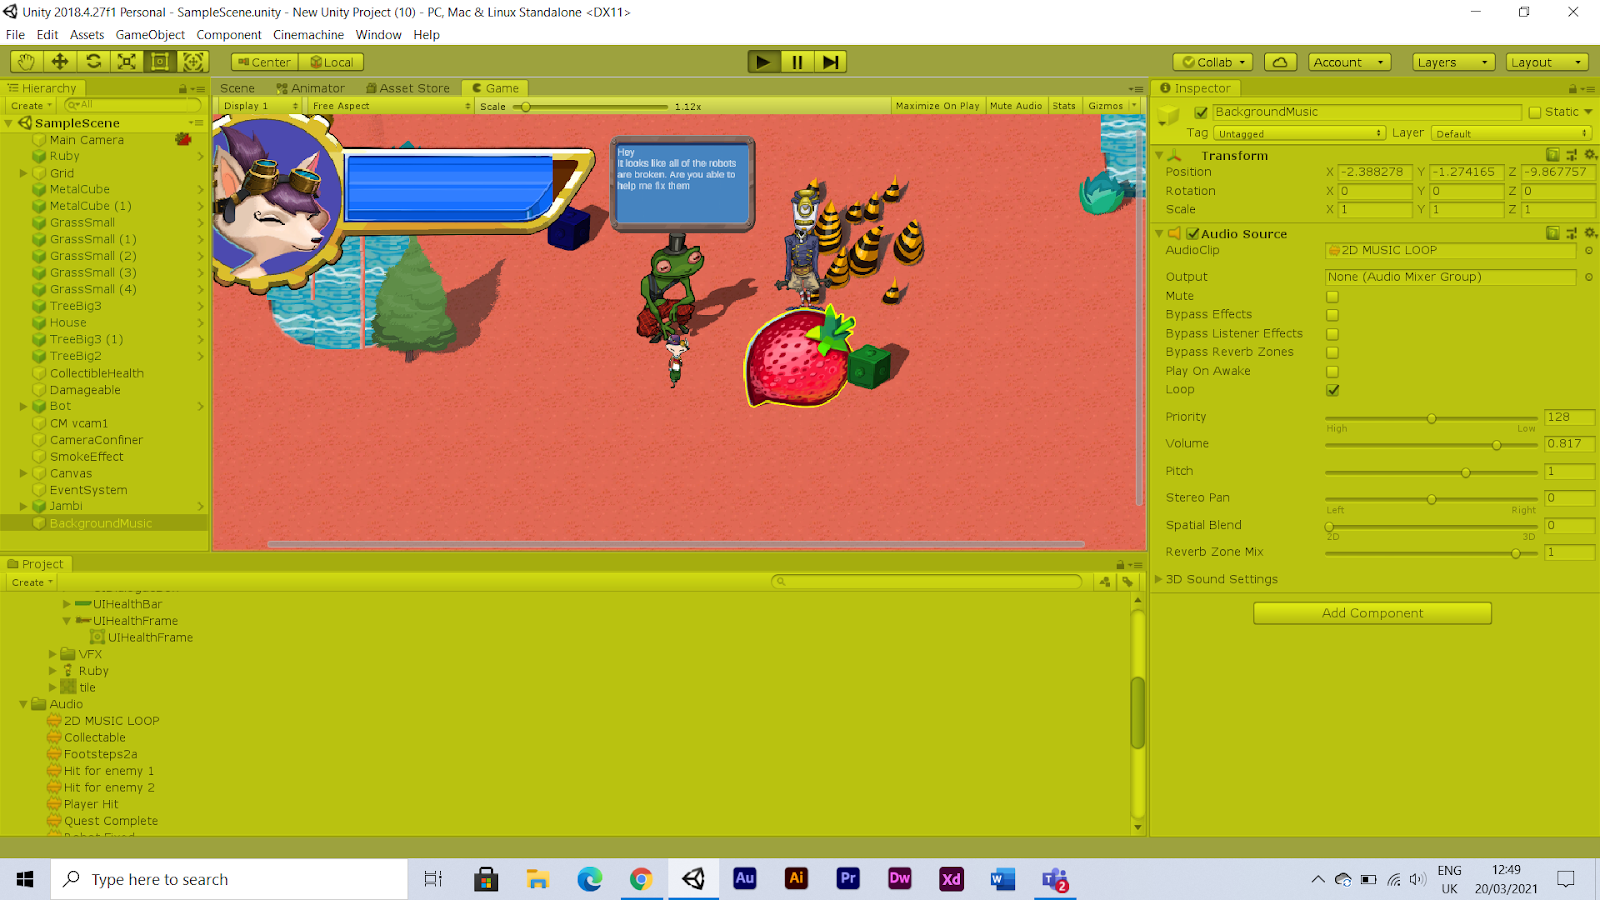Viewport: 1600px width, 900px height.
Task: Select the Hand tool
Action: pyautogui.click(x=26, y=61)
